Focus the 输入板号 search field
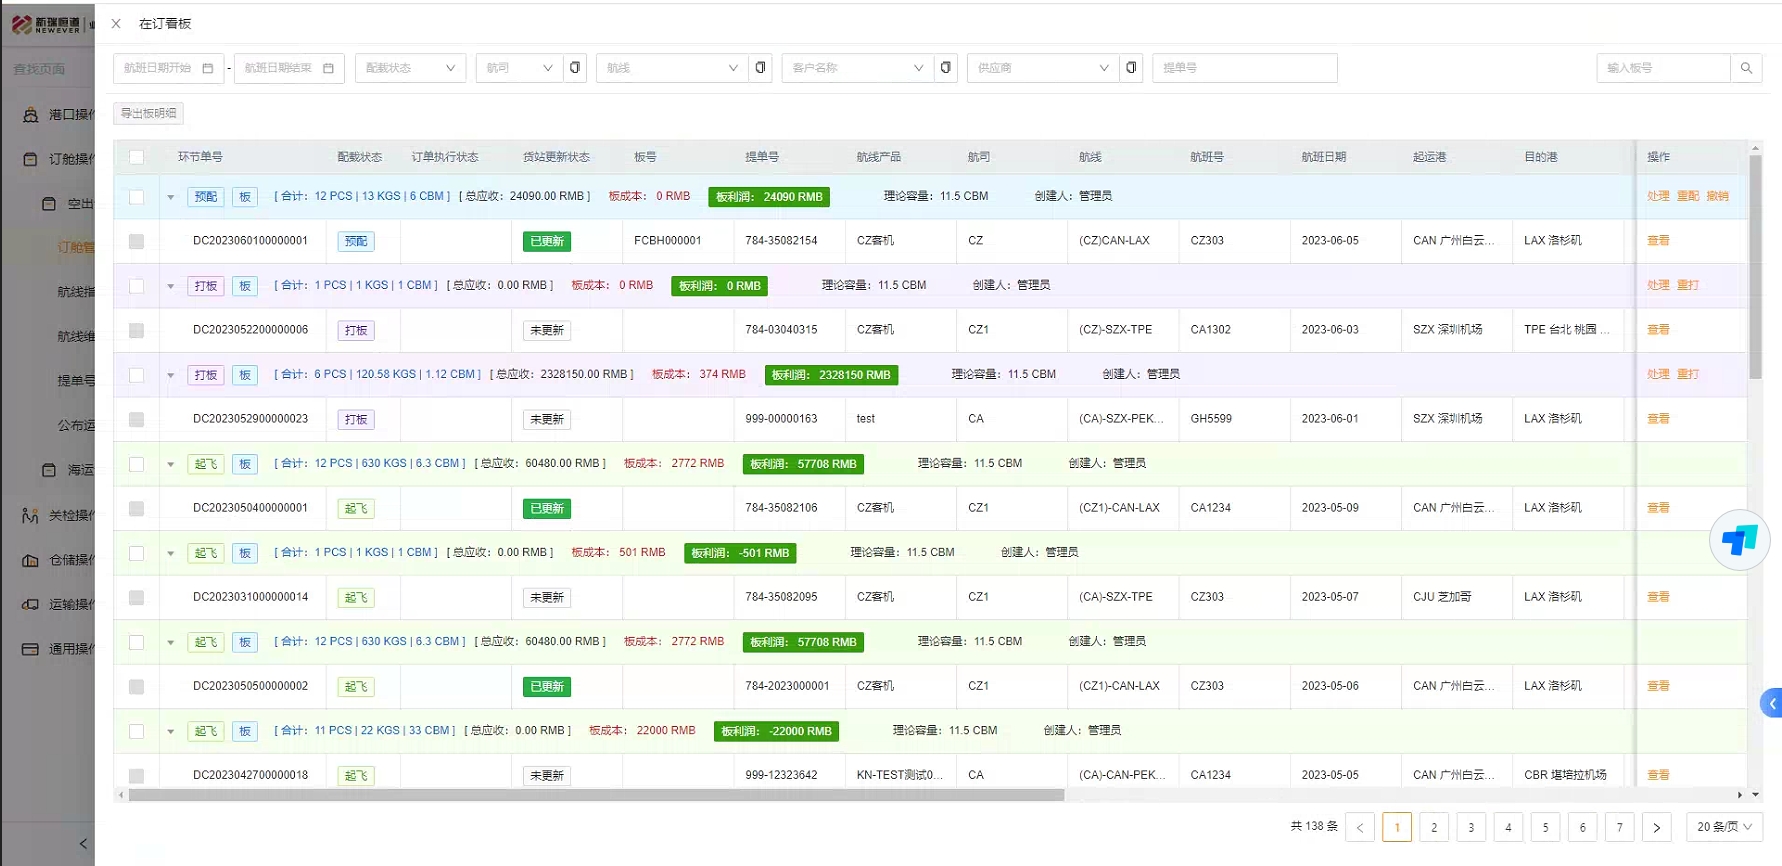Image resolution: width=1782 pixels, height=866 pixels. [1664, 68]
